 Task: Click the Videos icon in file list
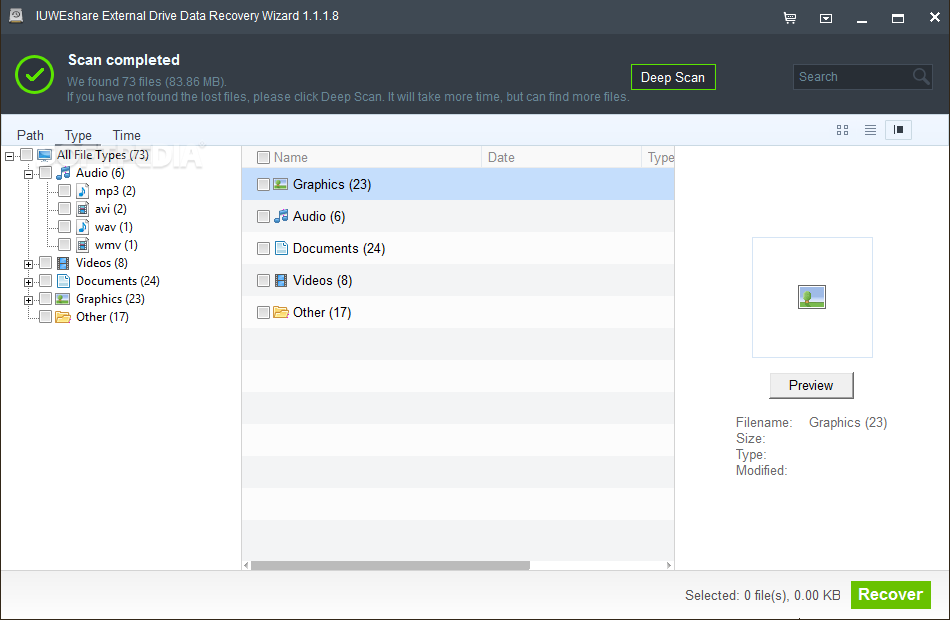[281, 281]
